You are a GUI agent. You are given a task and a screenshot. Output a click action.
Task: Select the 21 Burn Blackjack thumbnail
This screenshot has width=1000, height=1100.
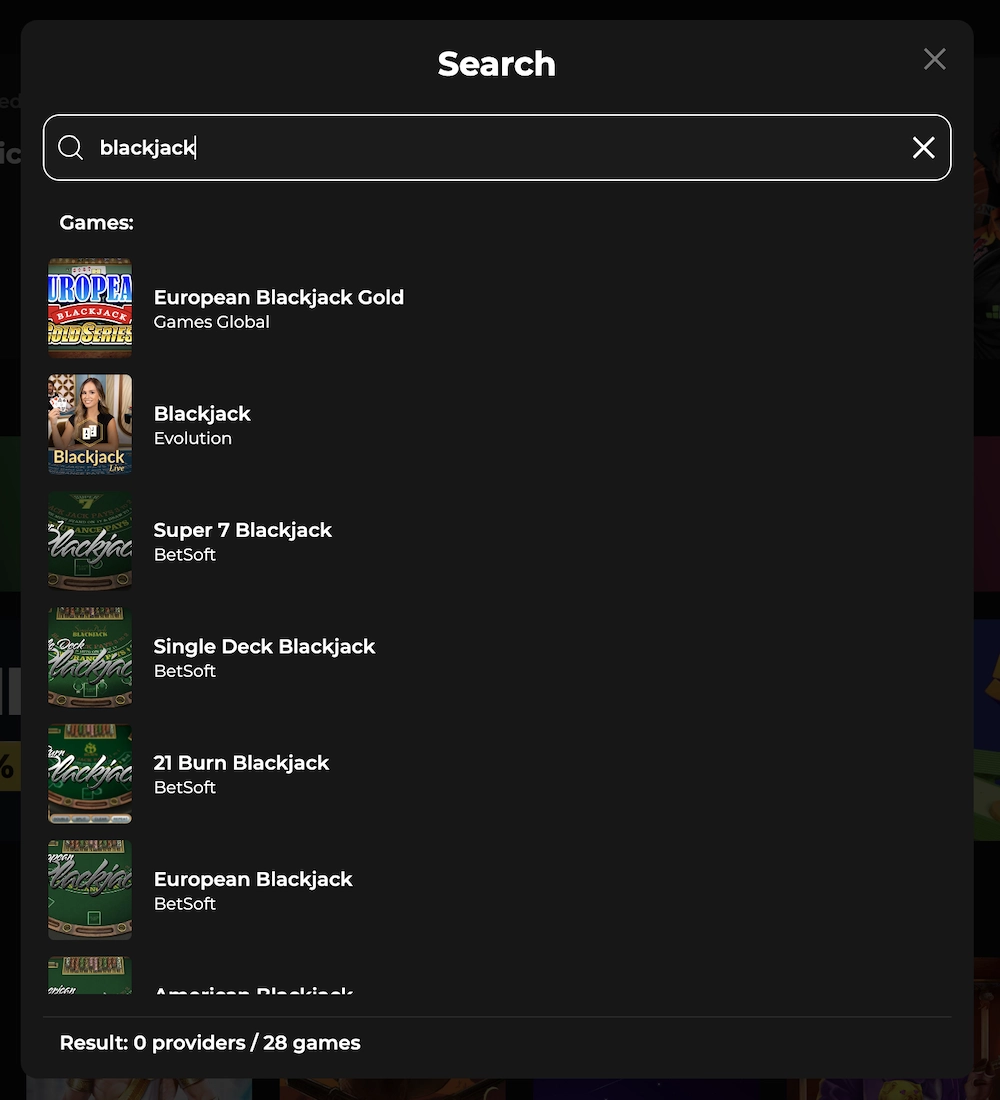[x=90, y=773]
